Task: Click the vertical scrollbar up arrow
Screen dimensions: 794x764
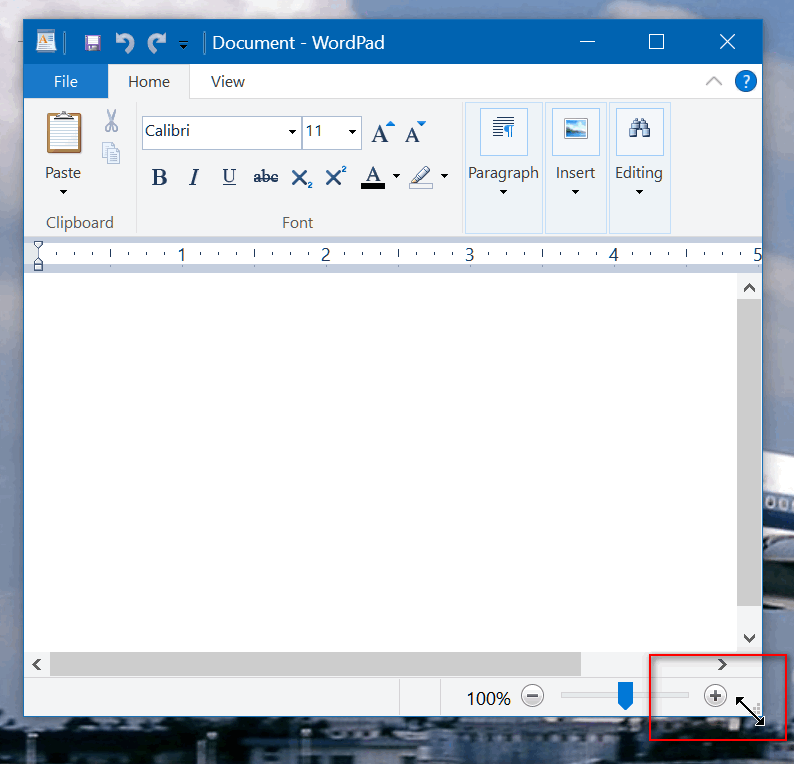Action: click(749, 288)
